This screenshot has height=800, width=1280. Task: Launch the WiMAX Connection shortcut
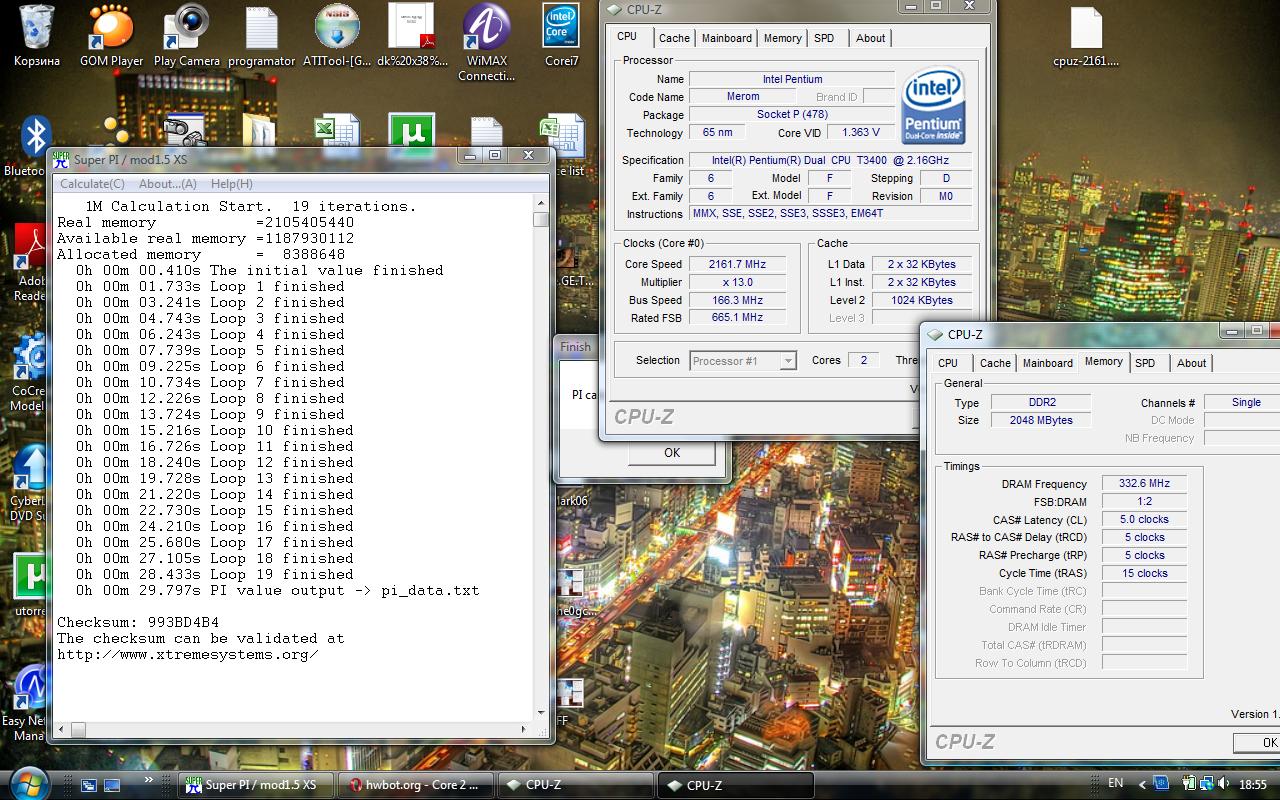487,42
